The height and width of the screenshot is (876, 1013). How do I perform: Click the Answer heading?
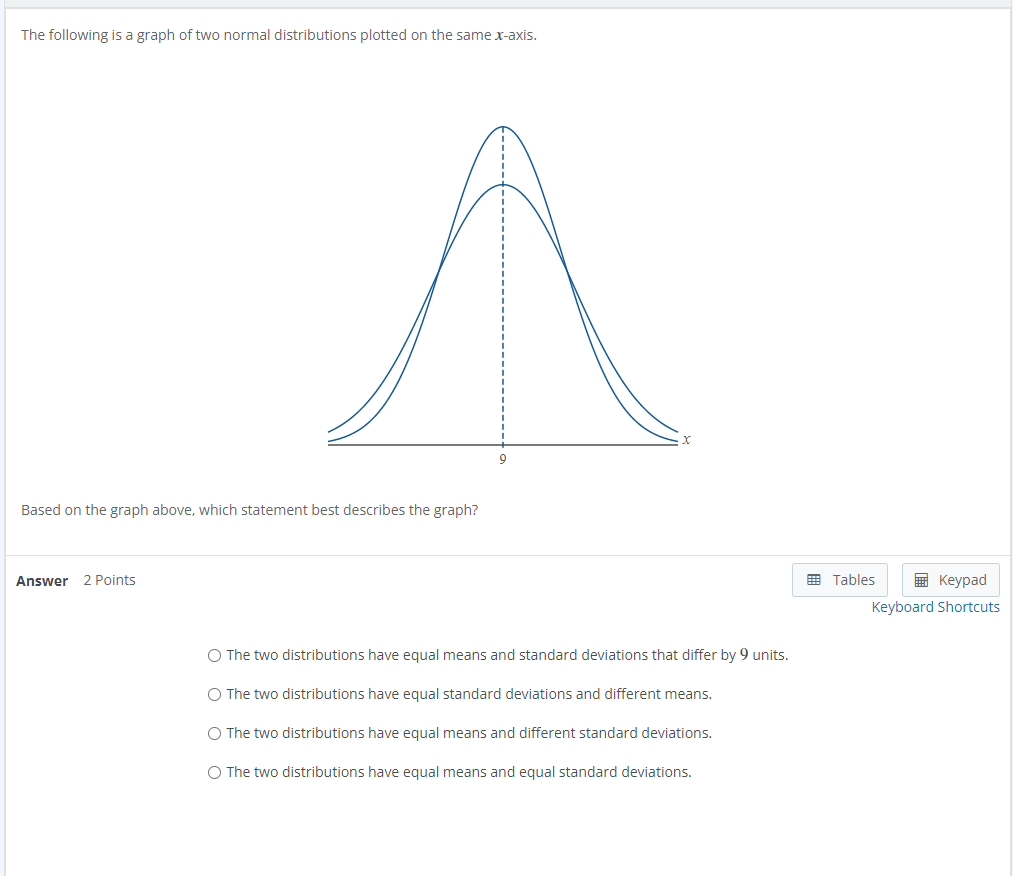pyautogui.click(x=42, y=580)
